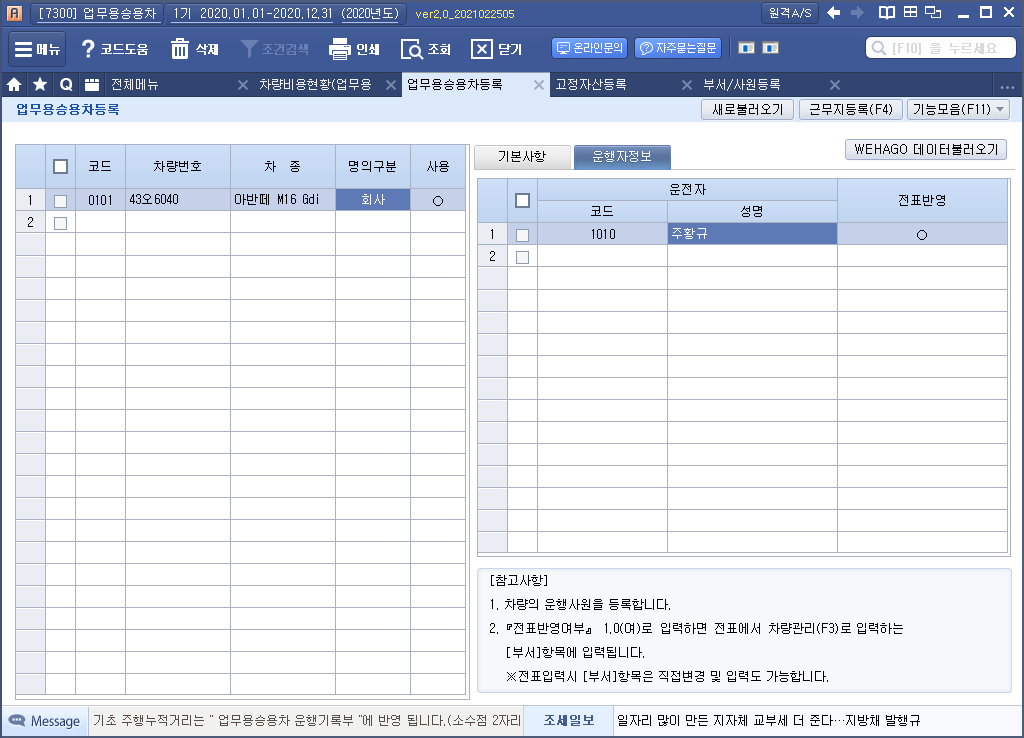Click vehicle code cell 0101

[x=101, y=200]
